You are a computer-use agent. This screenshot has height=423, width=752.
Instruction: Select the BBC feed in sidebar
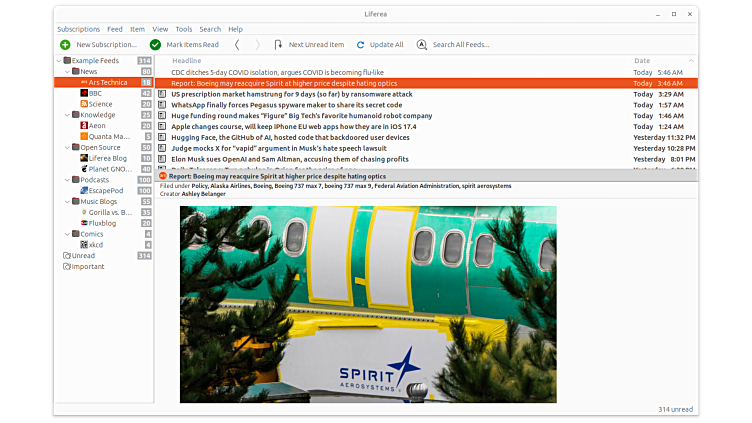coord(95,93)
